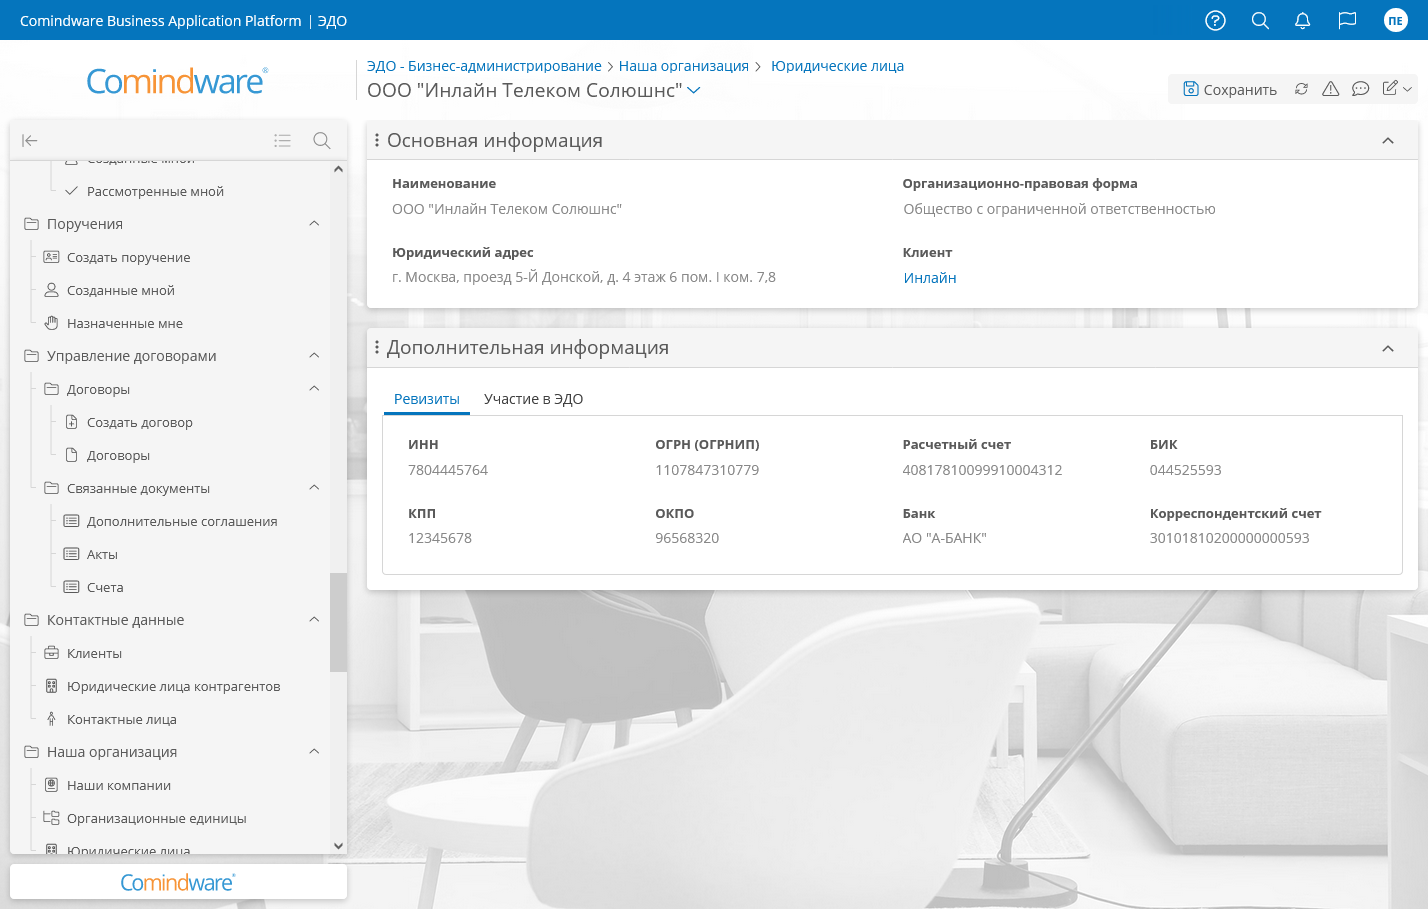Collapse the Связанные документы folder
Viewport: 1428px width, 909px height.
pos(314,488)
